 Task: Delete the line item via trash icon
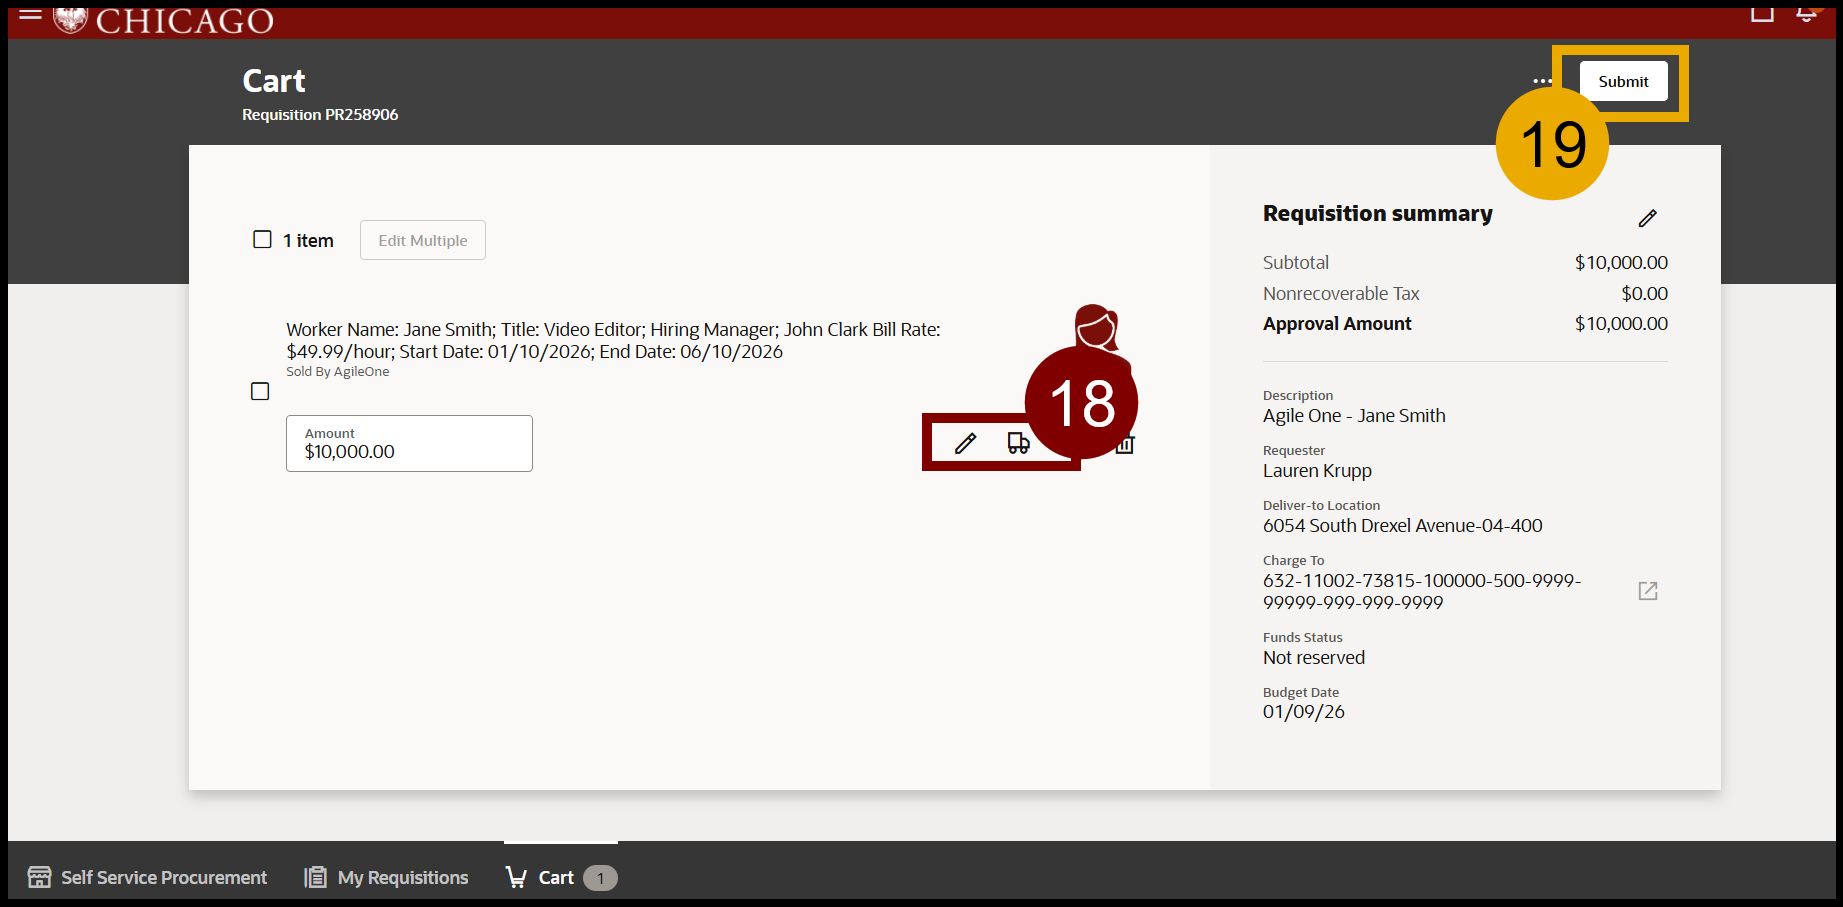(1124, 444)
